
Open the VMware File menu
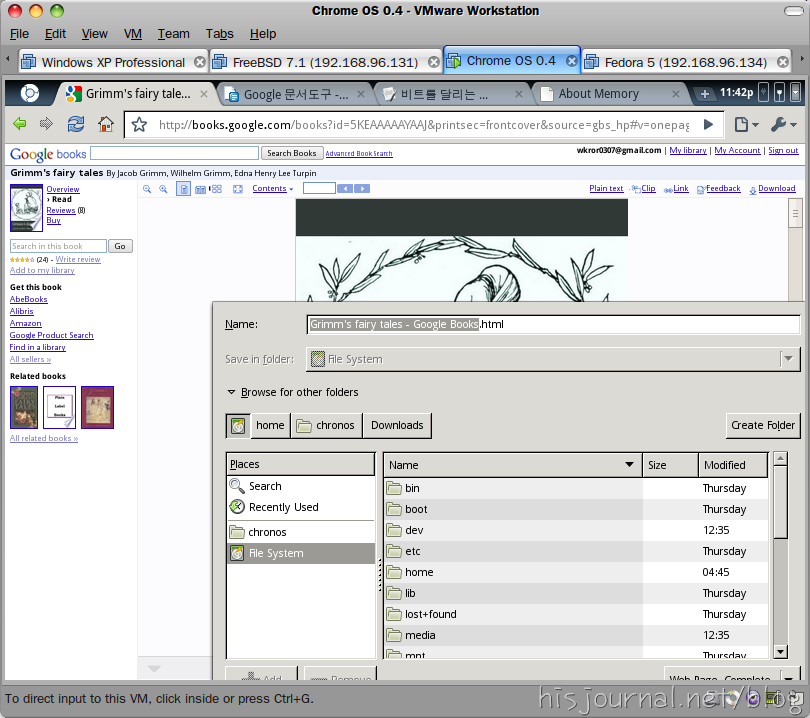coord(20,34)
